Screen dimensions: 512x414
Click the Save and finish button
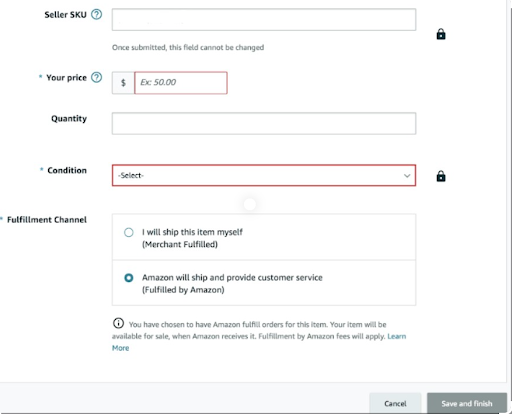pyautogui.click(x=467, y=403)
